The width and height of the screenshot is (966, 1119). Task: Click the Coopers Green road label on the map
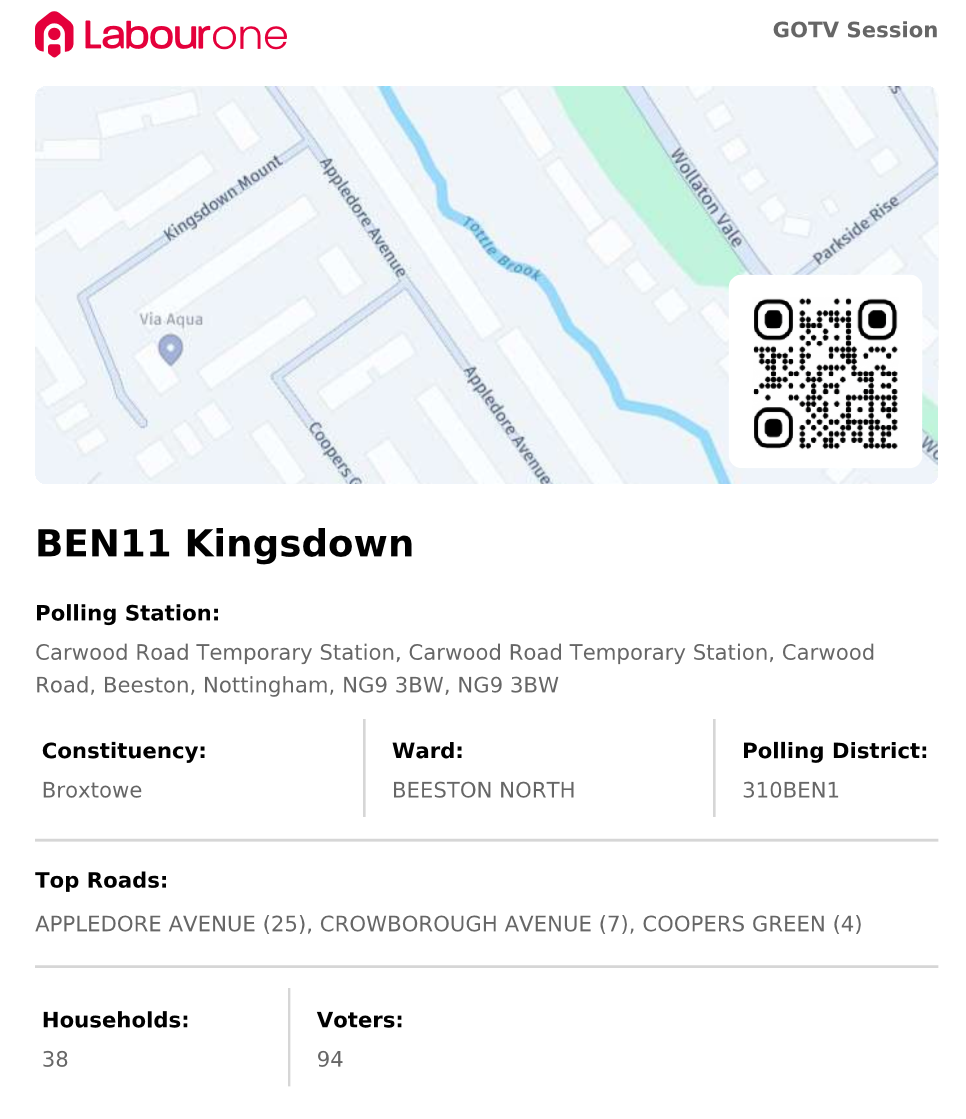[333, 452]
